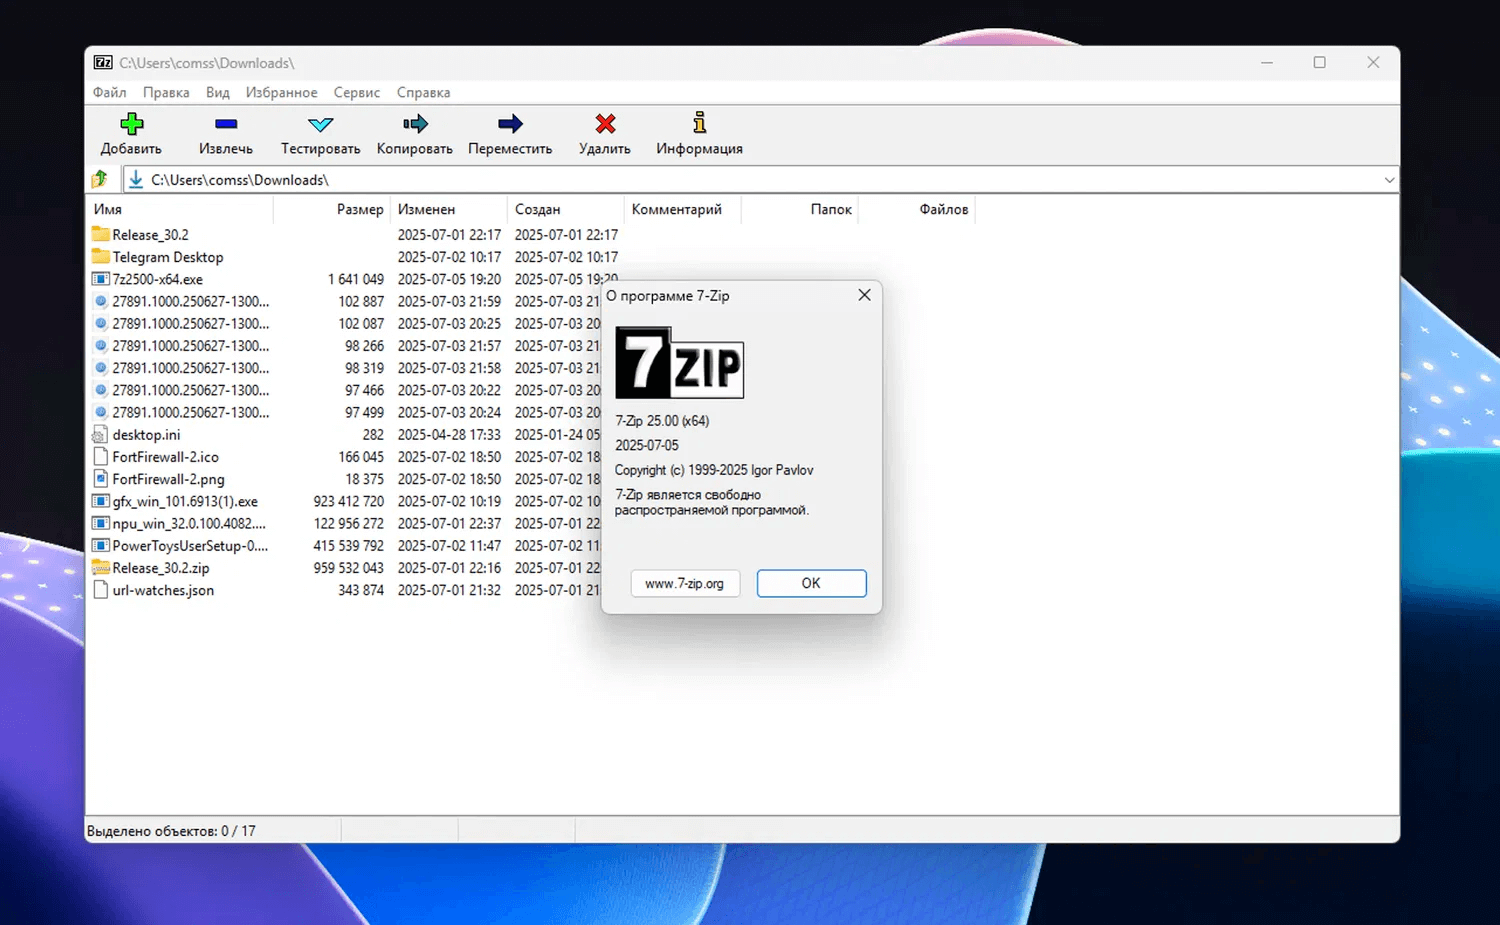Screen dimensions: 1500x925
Task: Click the www.7-zip.org button
Action: tap(685, 583)
